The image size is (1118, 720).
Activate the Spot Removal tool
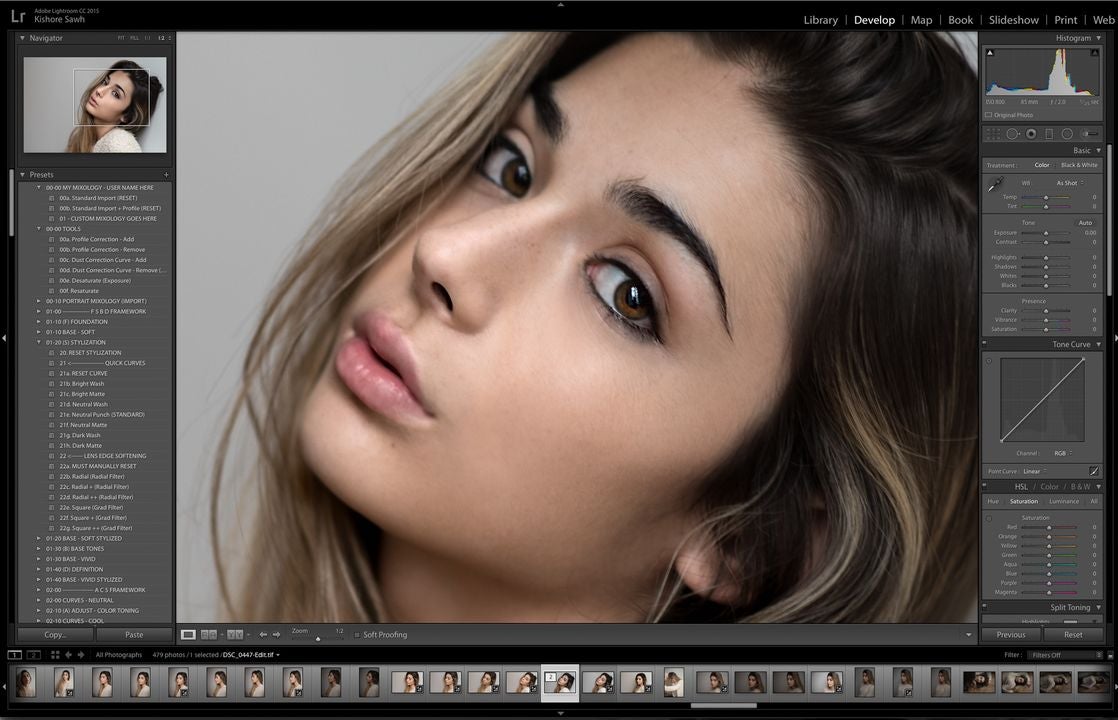(x=1013, y=133)
